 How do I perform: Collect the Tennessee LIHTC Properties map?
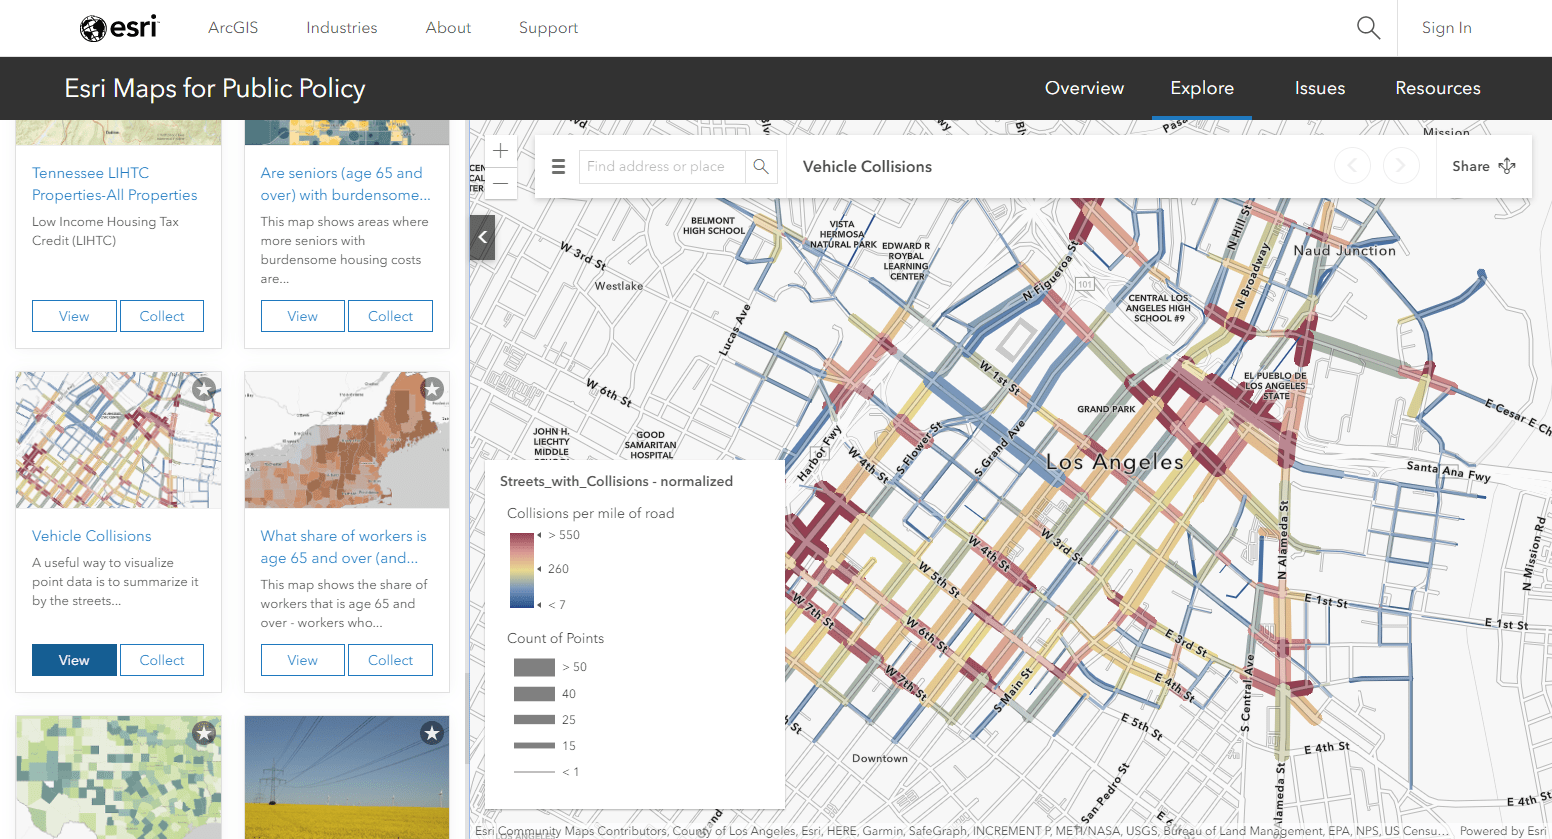point(162,316)
